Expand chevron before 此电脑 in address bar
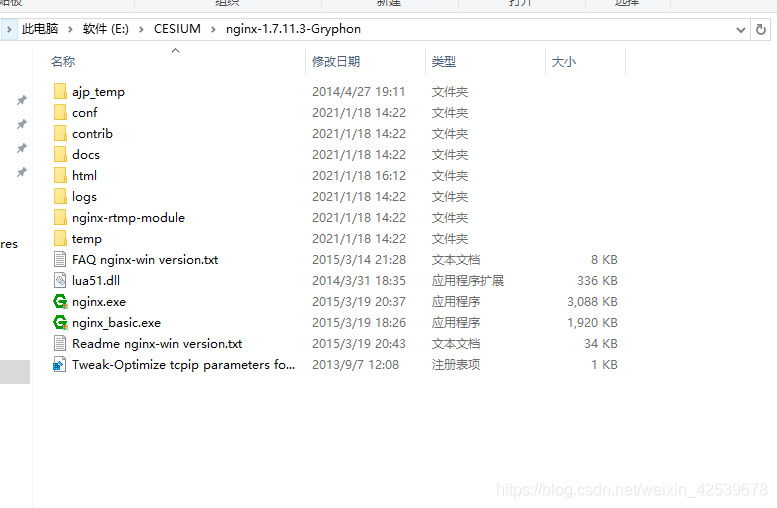 coord(9,29)
